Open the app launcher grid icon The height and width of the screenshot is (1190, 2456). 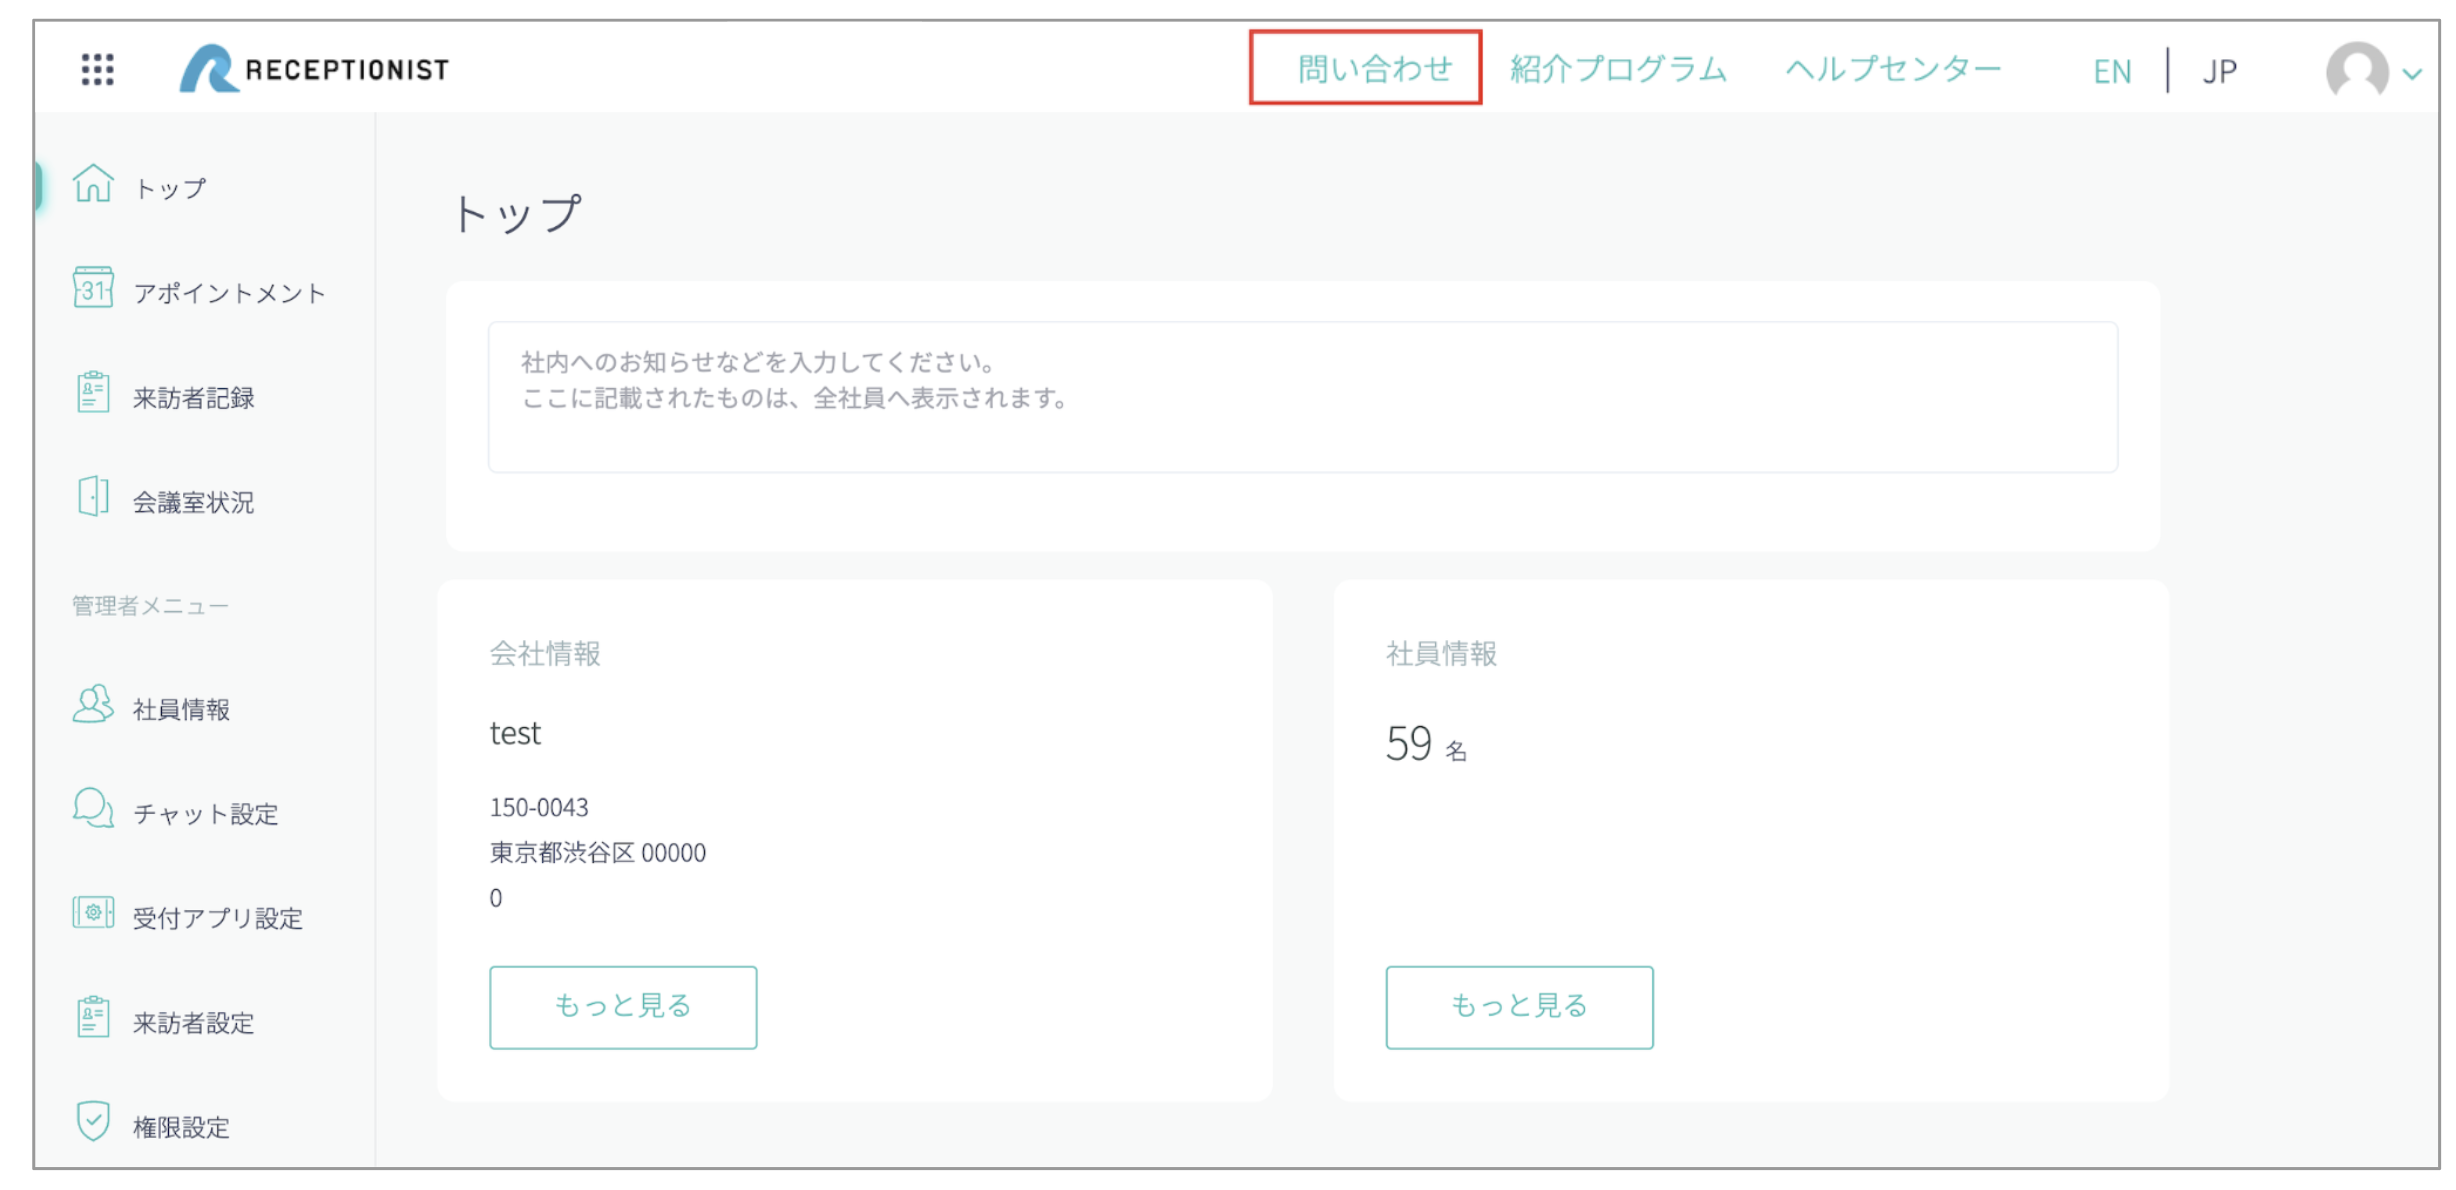(x=95, y=70)
